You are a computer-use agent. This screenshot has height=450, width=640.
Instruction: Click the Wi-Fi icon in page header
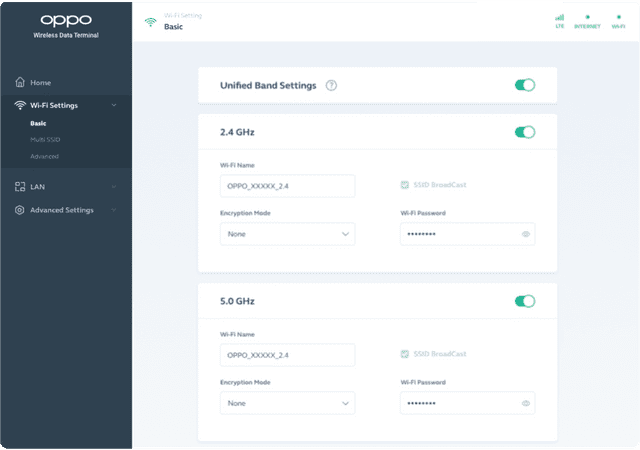click(x=150, y=21)
